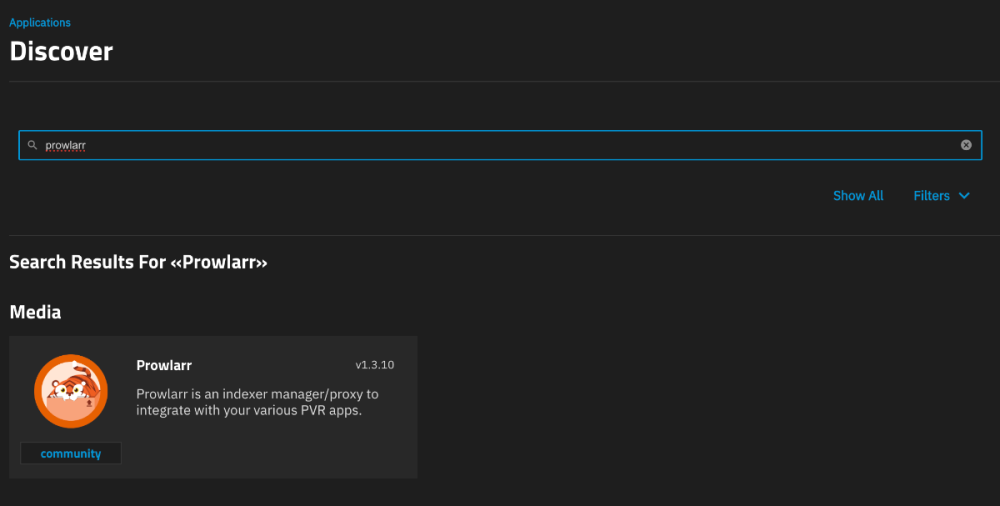Select the community train badge
Screen dimensions: 1000x506
click(x=71, y=453)
